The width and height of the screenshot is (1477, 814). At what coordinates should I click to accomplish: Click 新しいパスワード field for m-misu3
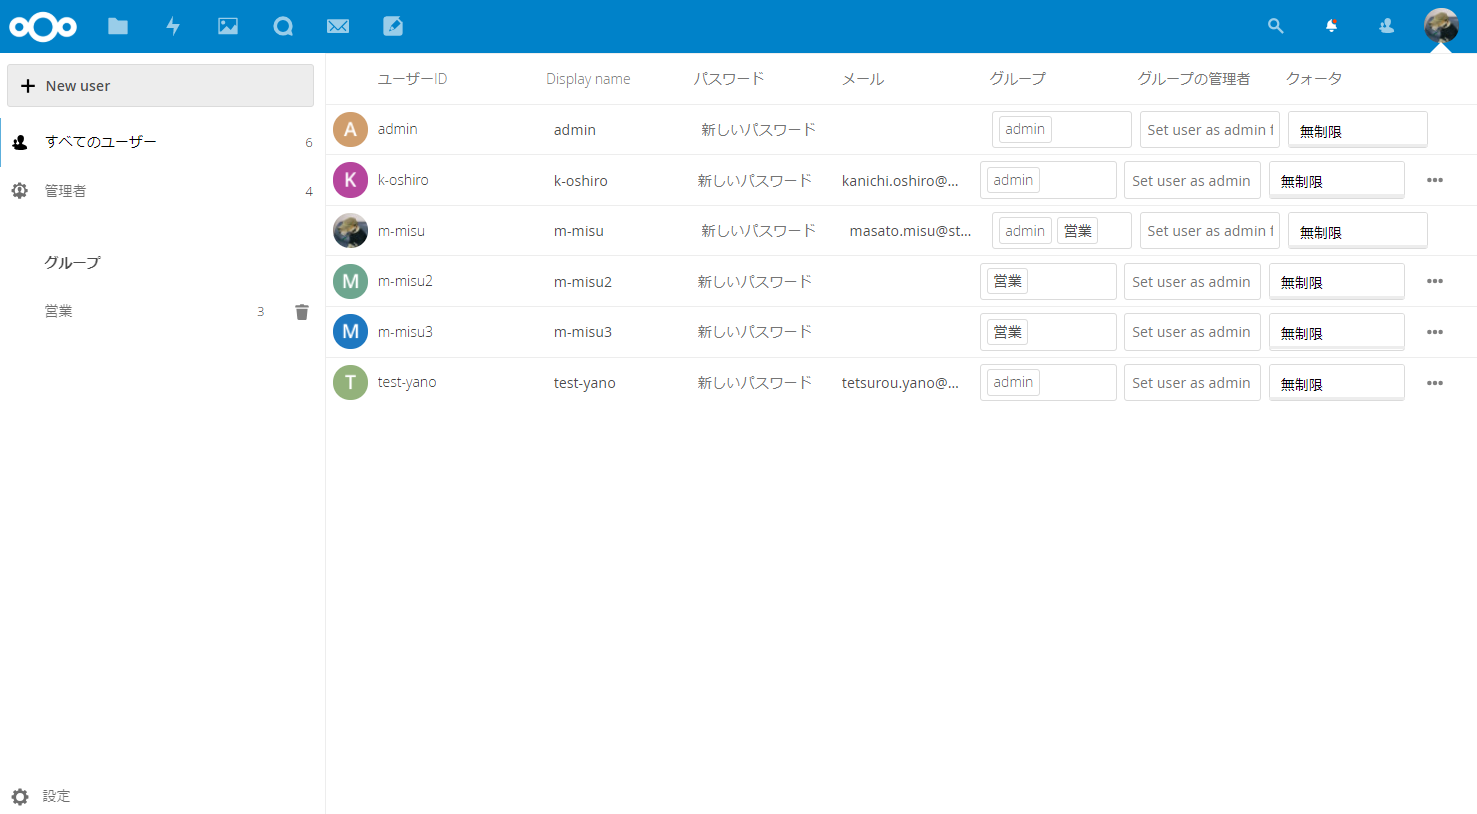(754, 331)
